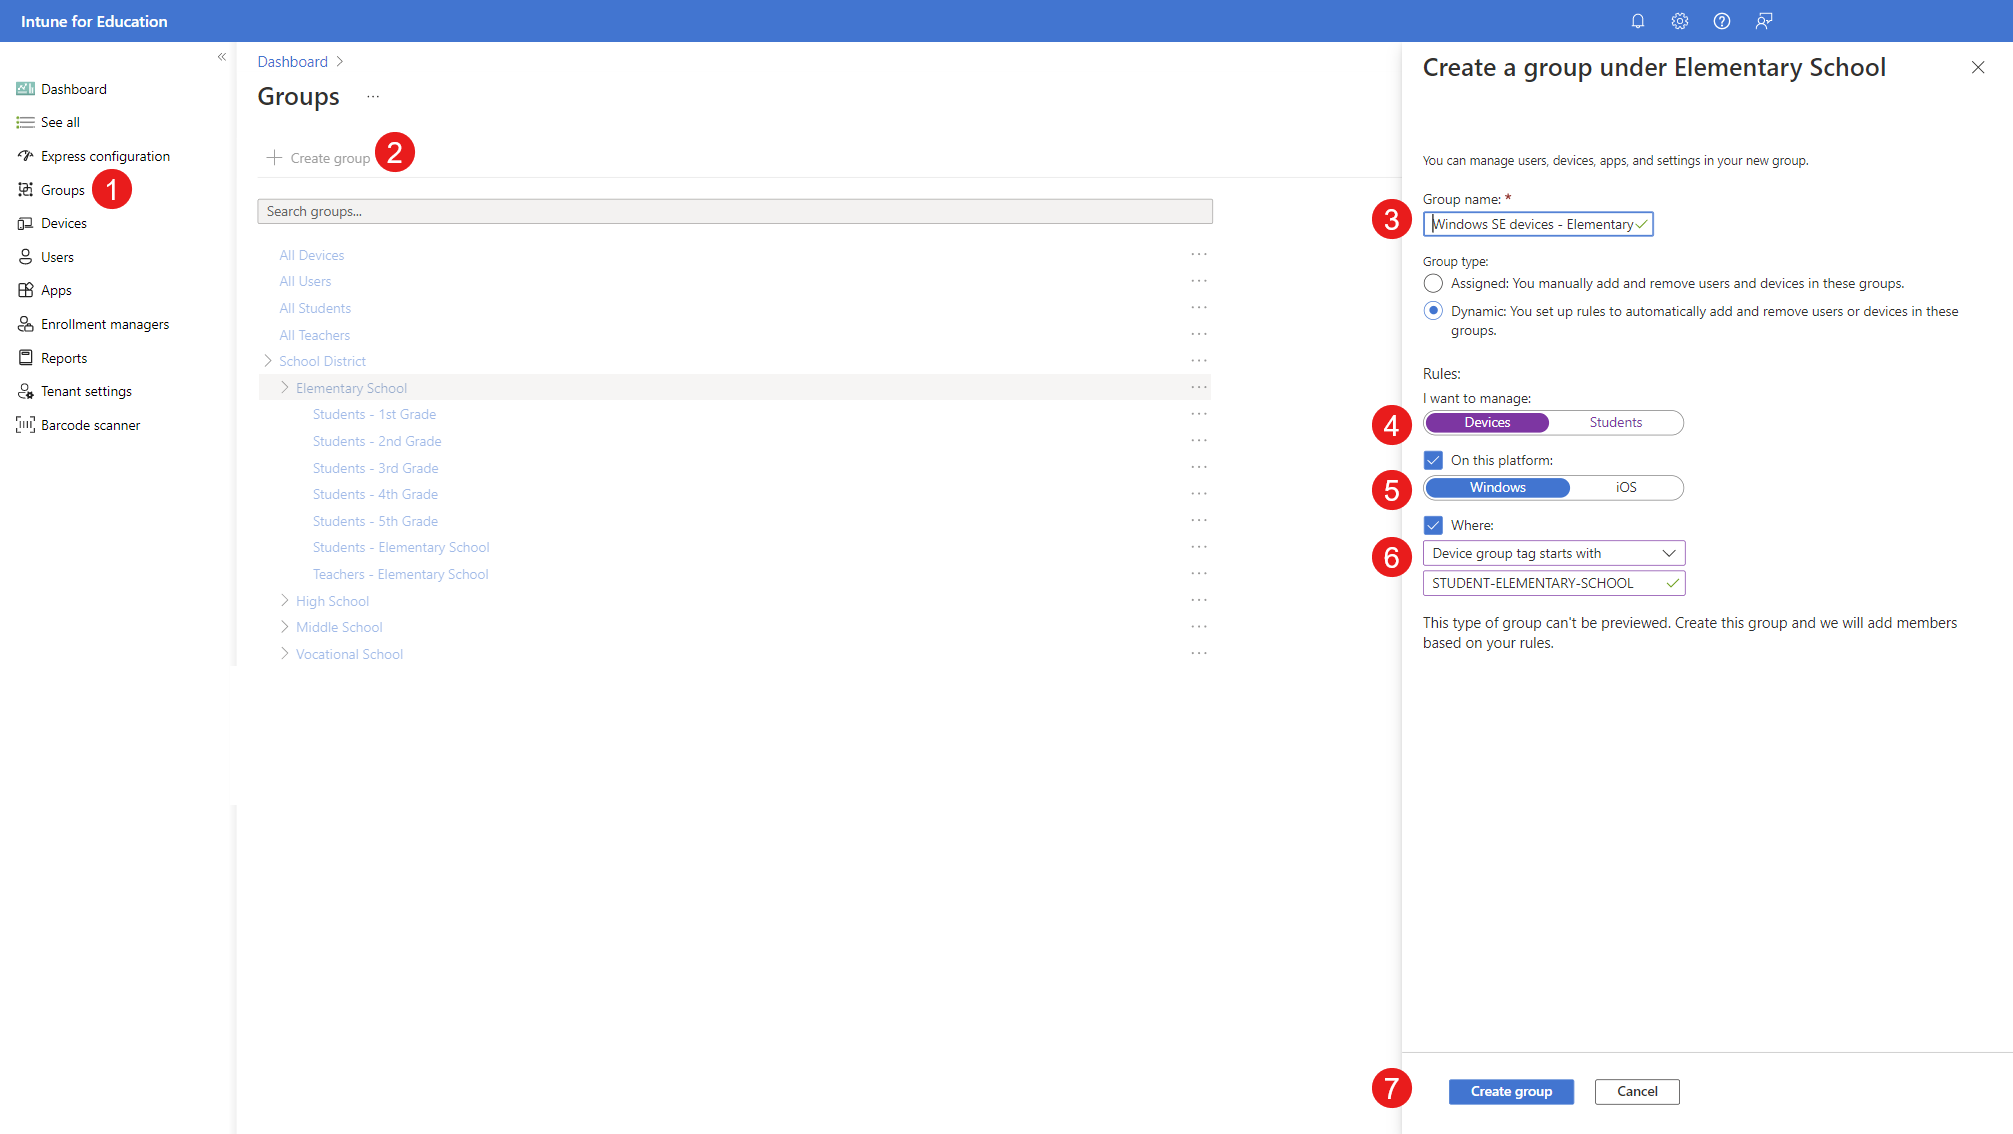Click the Barcode scanner icon in sidebar
Image resolution: width=2013 pixels, height=1134 pixels.
click(x=24, y=423)
